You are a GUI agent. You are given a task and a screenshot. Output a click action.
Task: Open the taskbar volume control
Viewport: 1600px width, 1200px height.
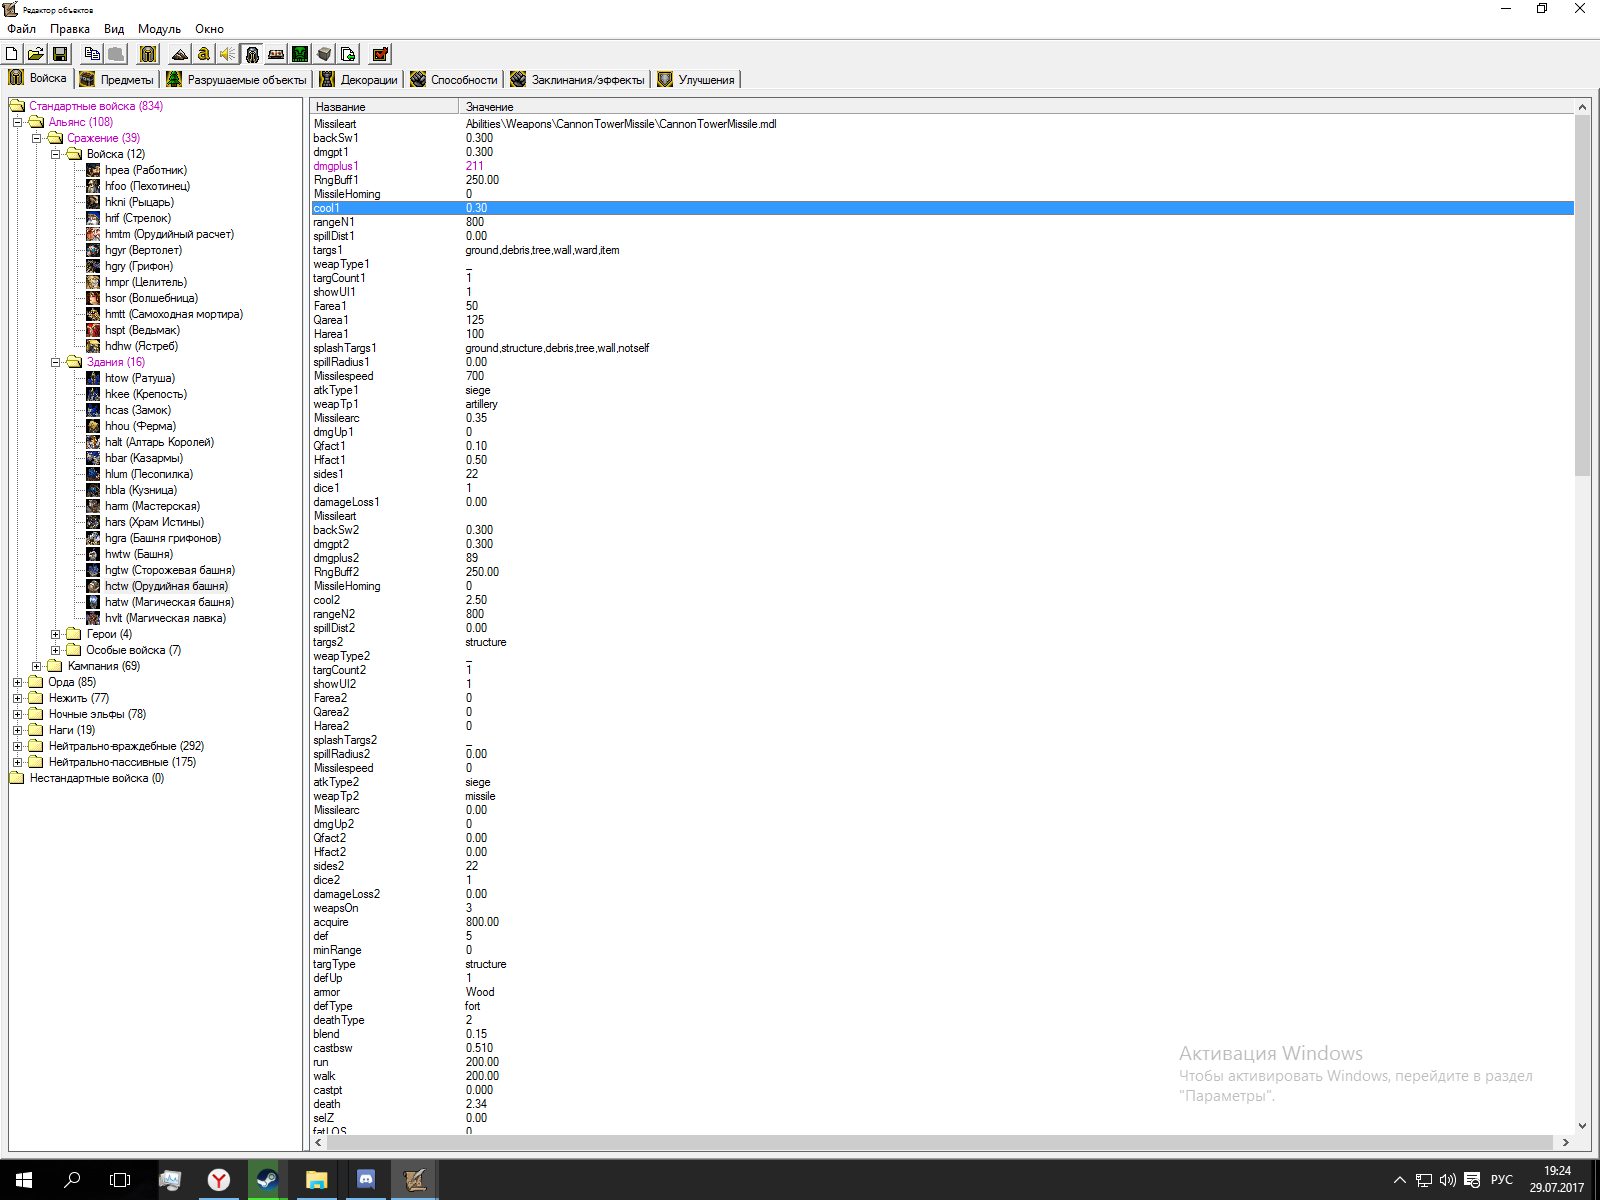pos(1447,1180)
